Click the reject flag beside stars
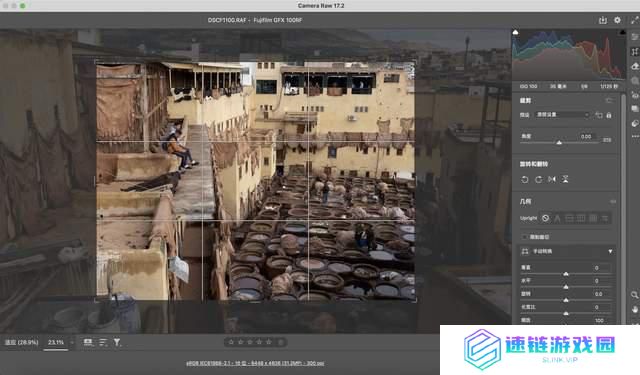This screenshot has width=640, height=375. tap(281, 342)
